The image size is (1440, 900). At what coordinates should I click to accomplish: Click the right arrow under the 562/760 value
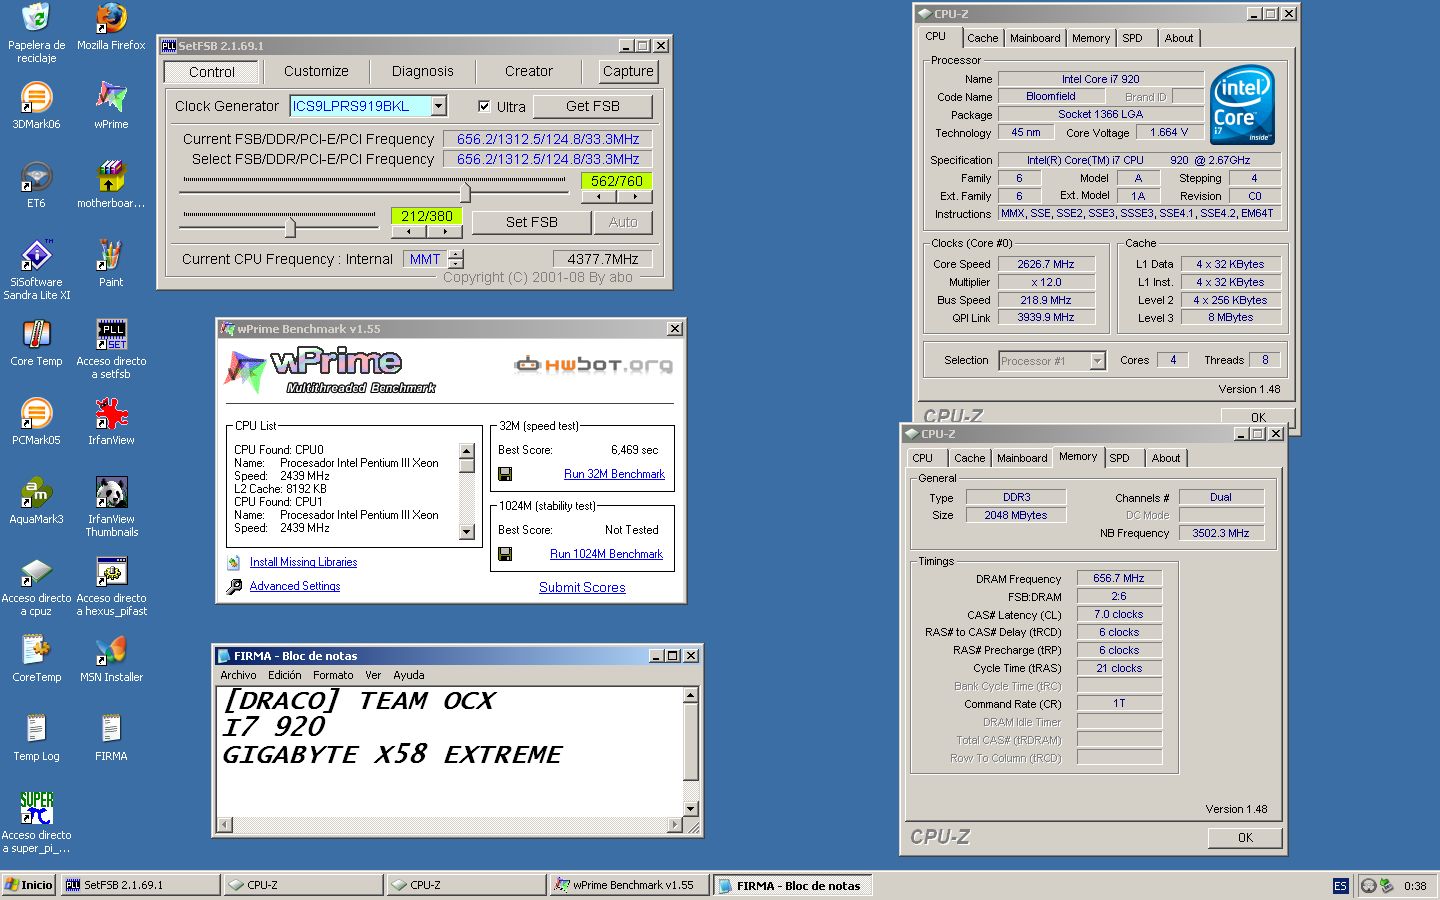click(x=636, y=197)
